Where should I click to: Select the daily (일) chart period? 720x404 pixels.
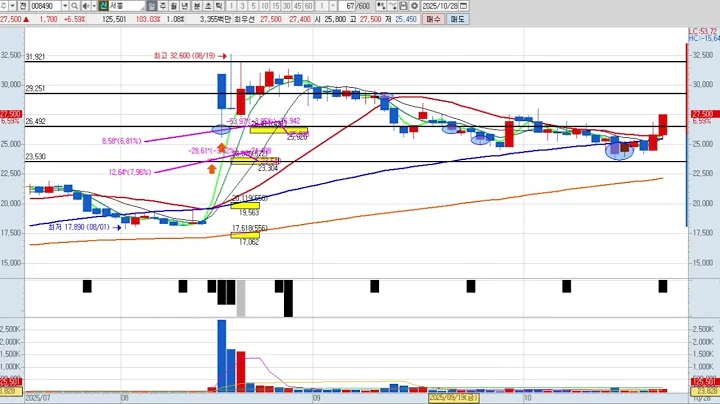[x=152, y=6]
